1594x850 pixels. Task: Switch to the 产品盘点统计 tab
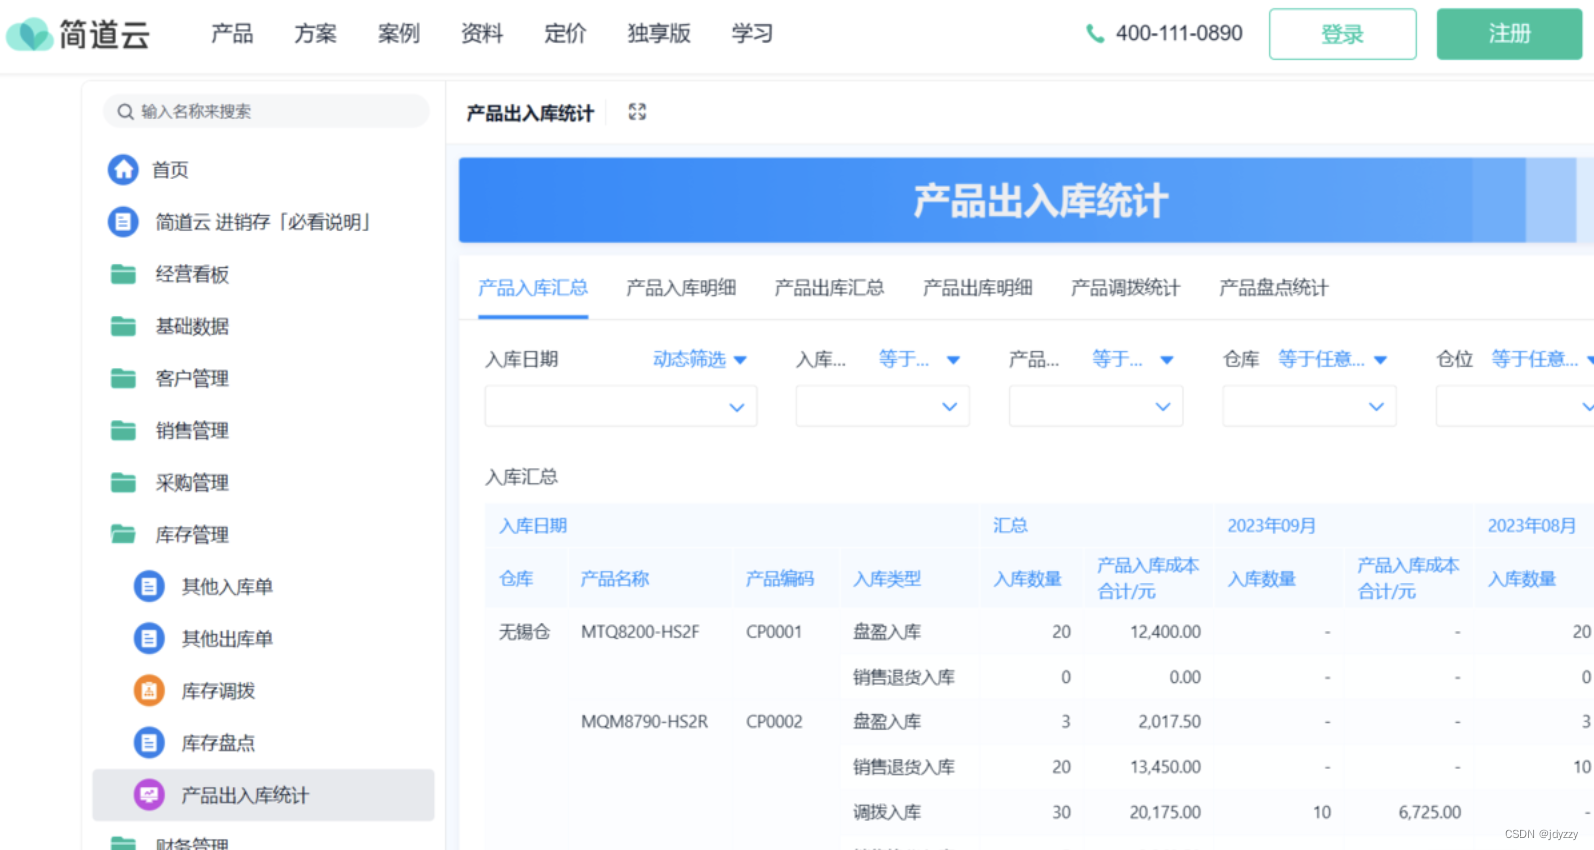click(1273, 288)
